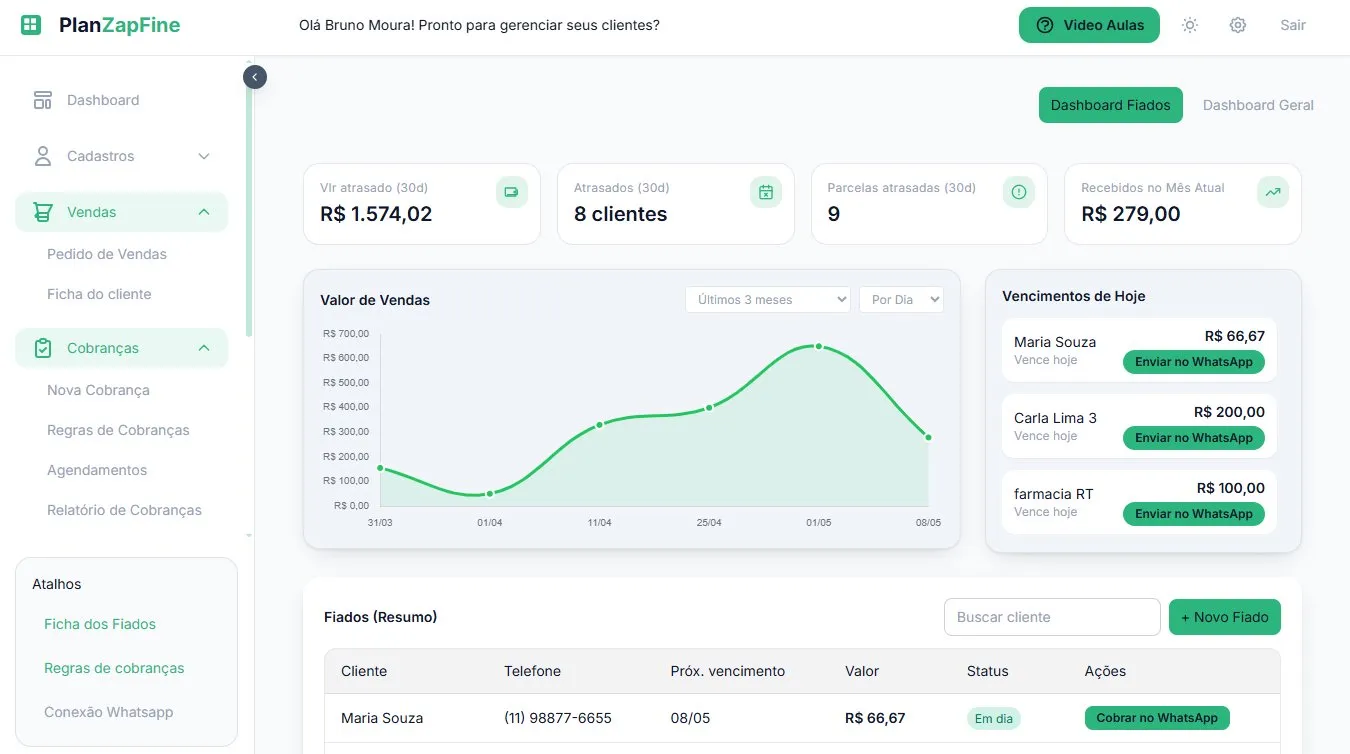Open the Últimos 3 meses period dropdown

click(768, 300)
